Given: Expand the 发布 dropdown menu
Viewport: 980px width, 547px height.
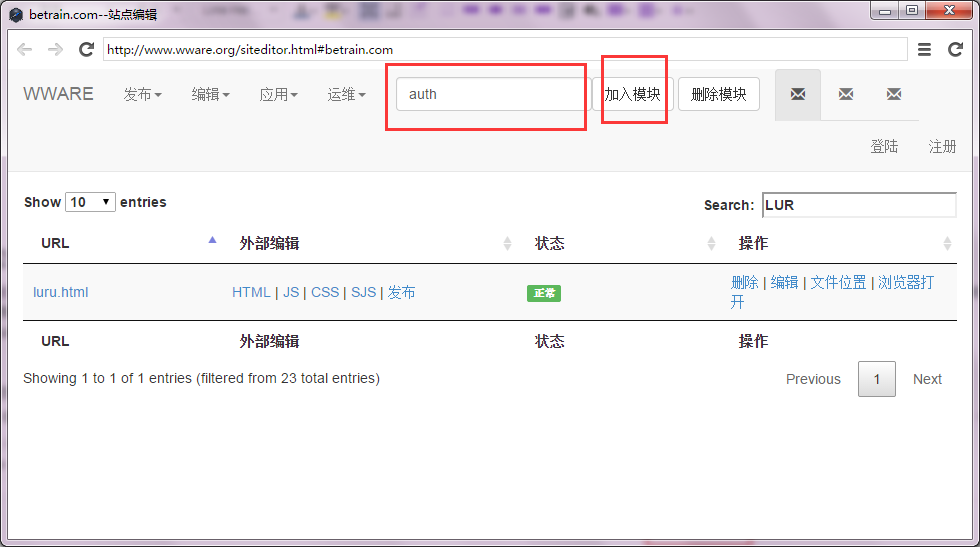Looking at the screenshot, I should tap(142, 94).
